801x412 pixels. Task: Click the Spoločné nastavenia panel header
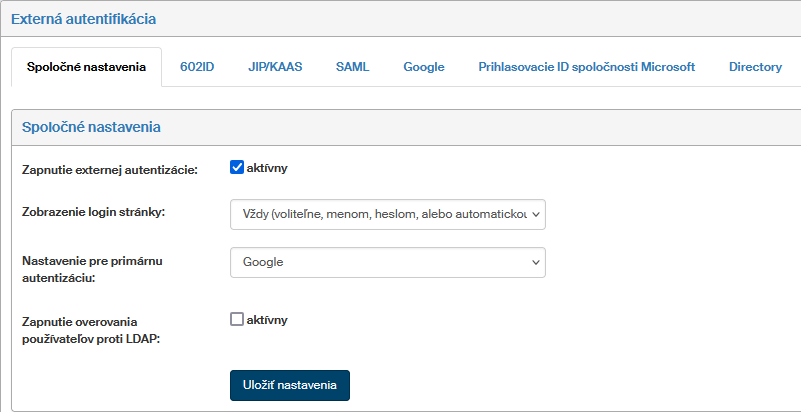click(92, 127)
